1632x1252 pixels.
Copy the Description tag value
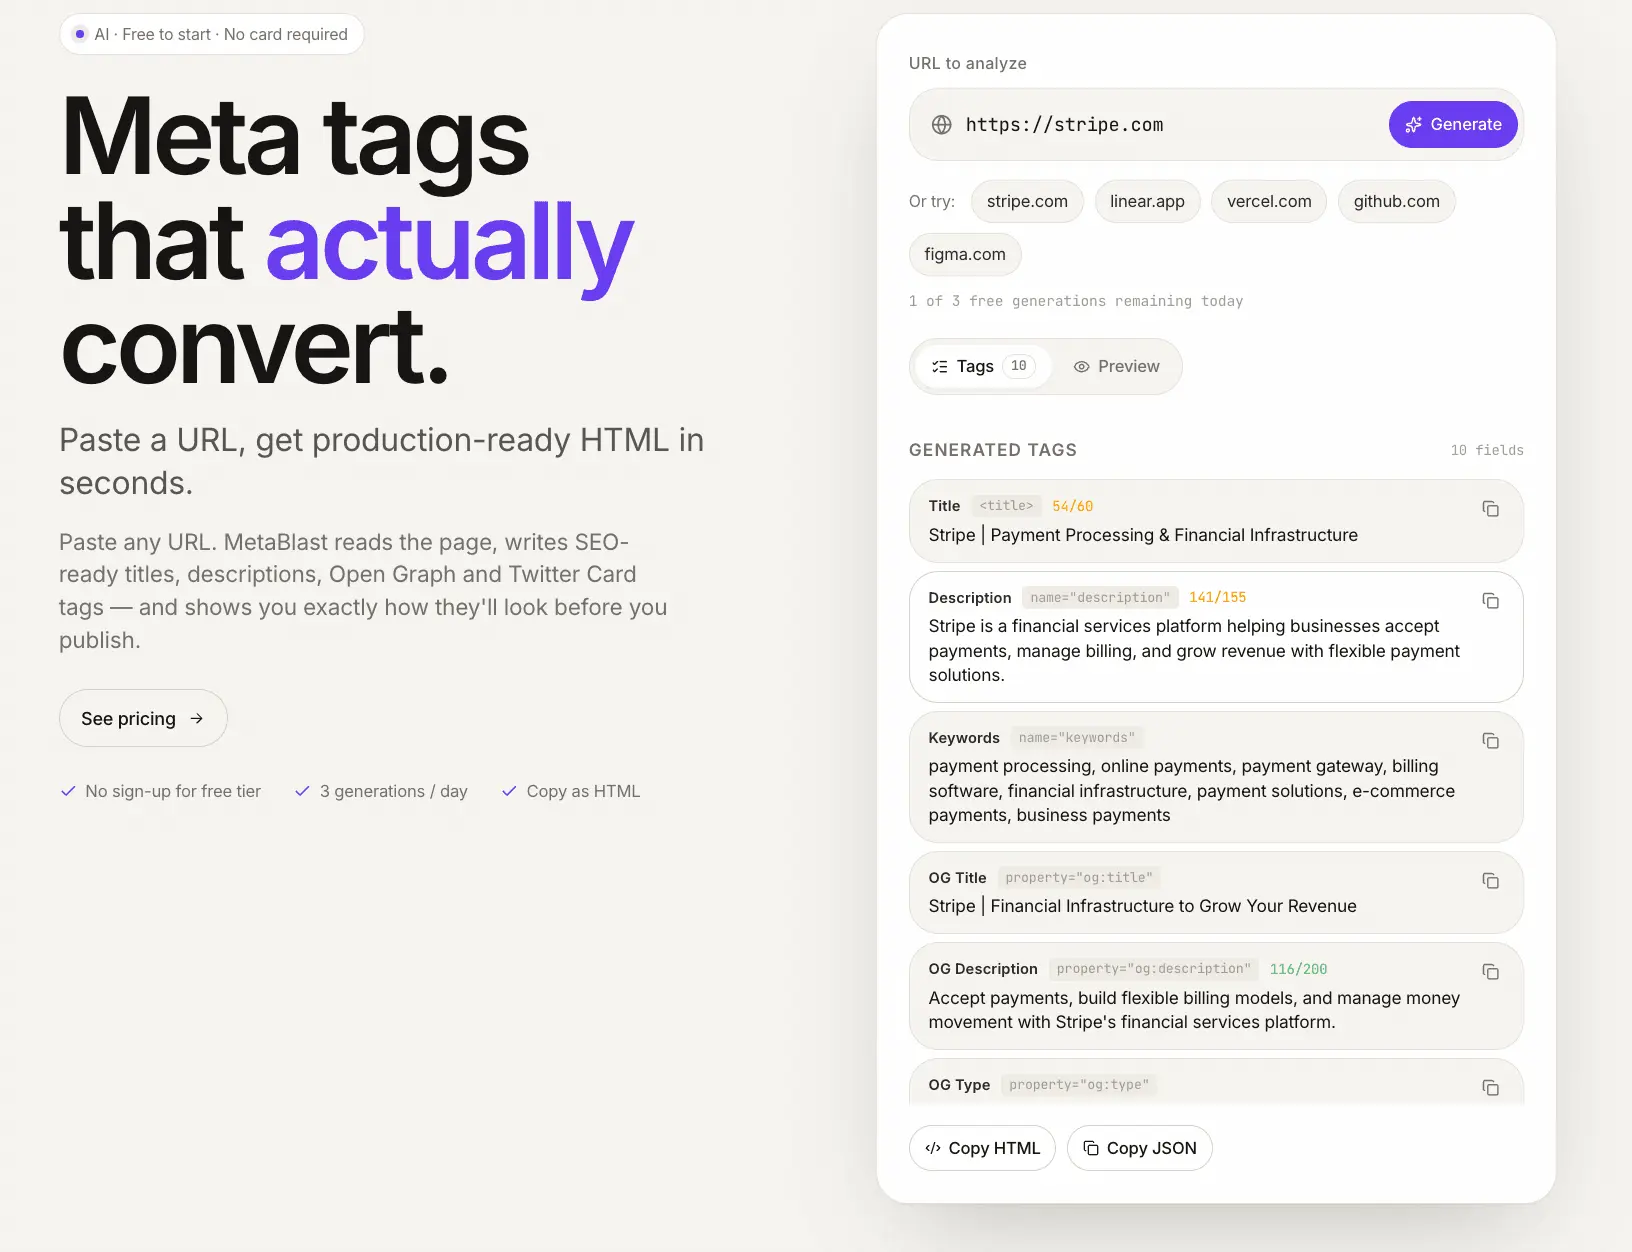click(1490, 601)
